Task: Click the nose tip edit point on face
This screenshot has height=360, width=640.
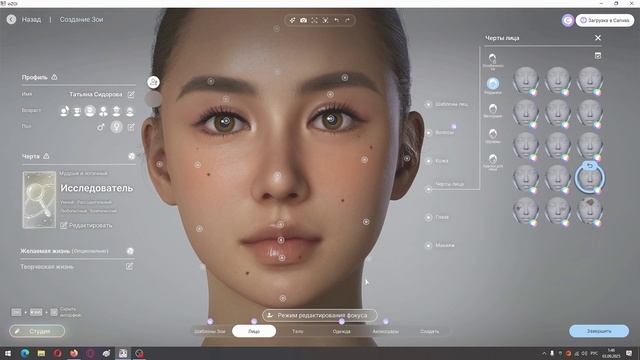Action: 277,176
